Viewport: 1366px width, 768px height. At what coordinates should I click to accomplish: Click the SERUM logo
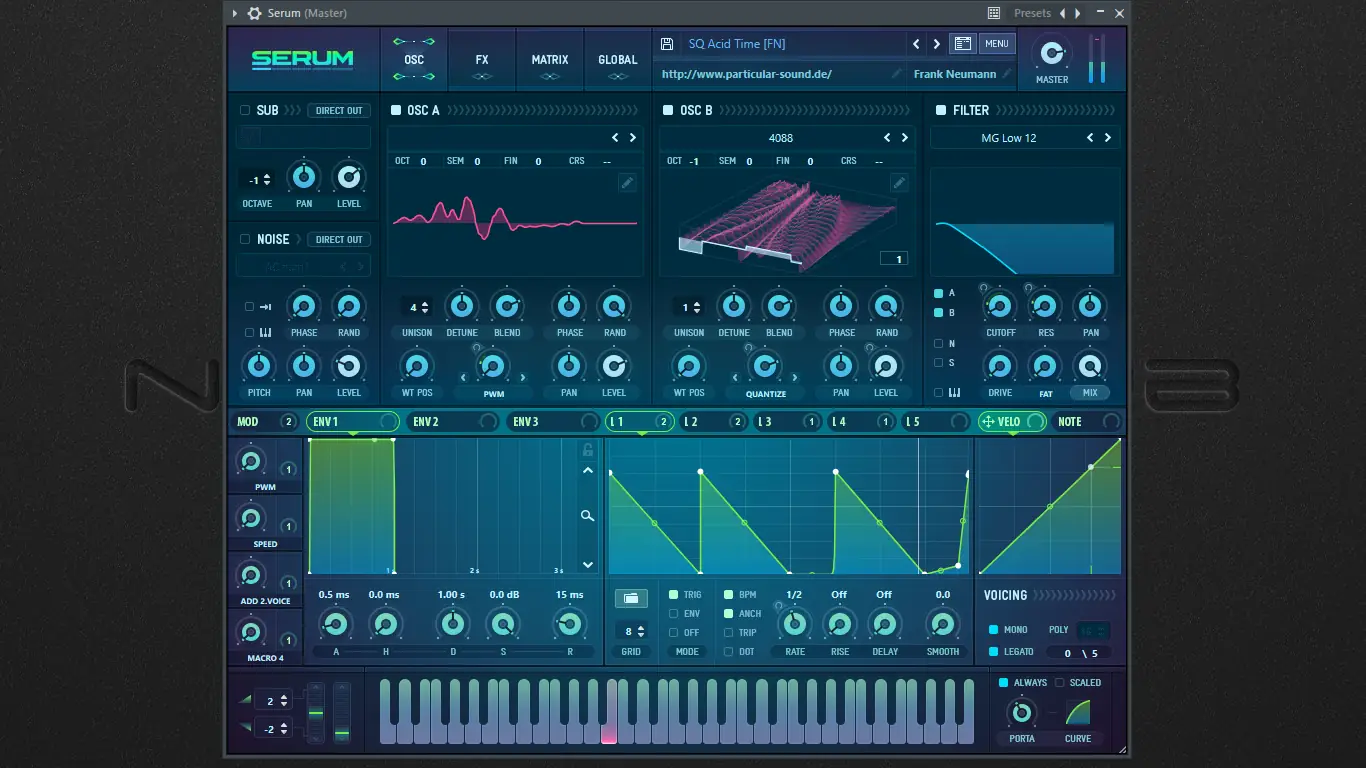point(302,59)
